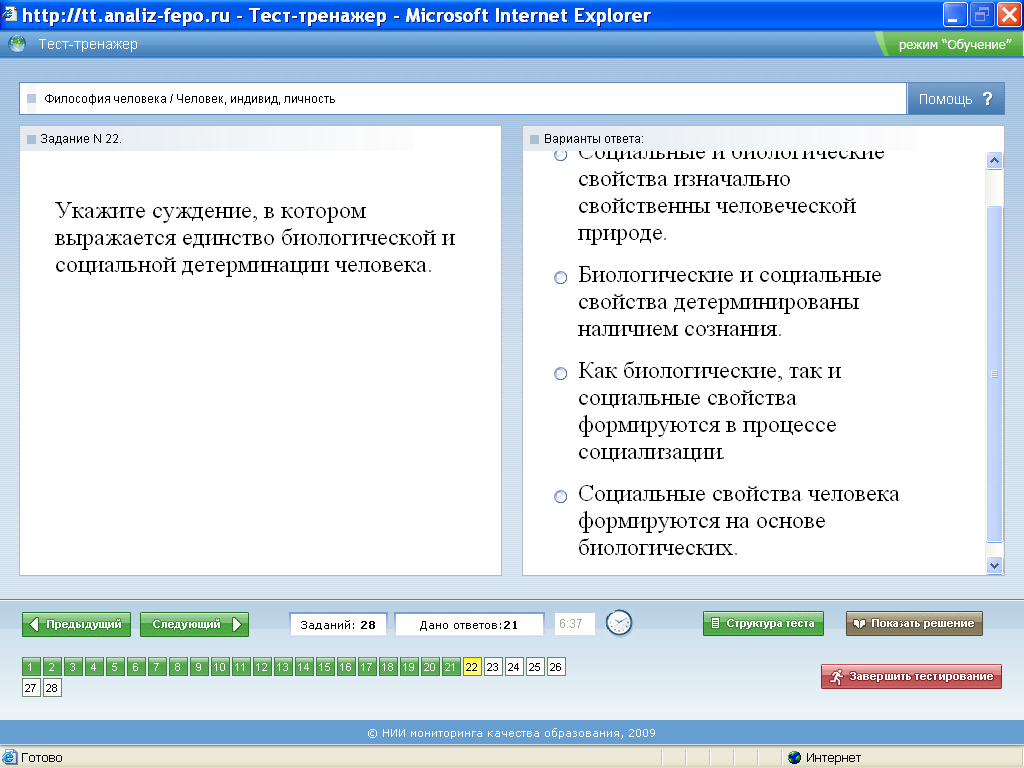Open the Помощь help button
The image size is (1024, 768).
click(955, 99)
